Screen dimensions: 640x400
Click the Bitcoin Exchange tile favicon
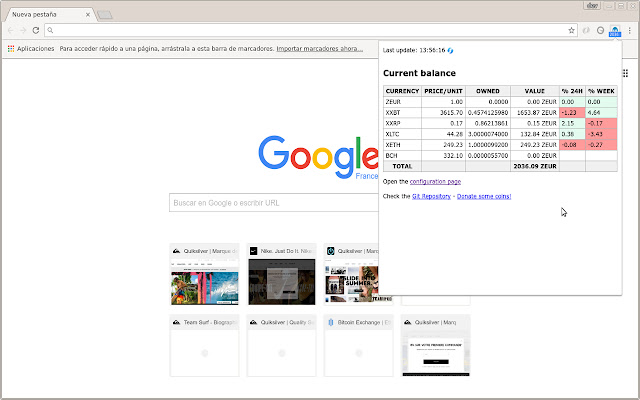(331, 322)
